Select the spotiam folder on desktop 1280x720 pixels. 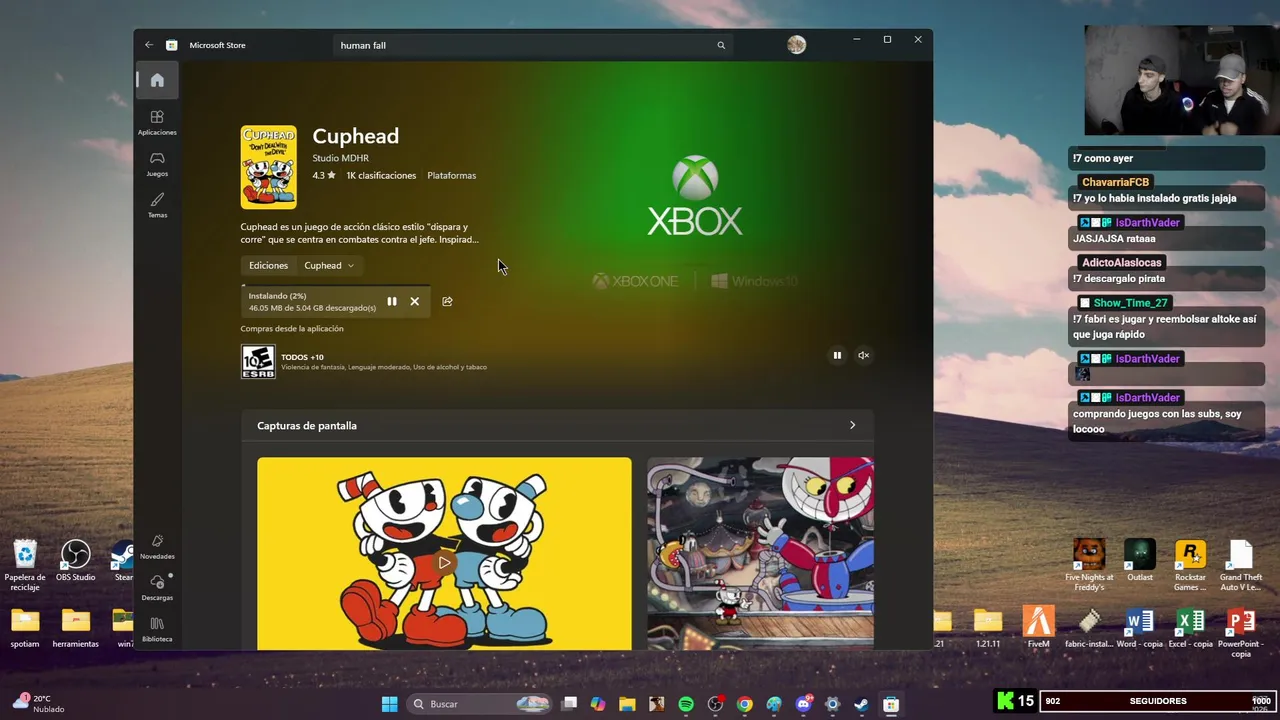click(25, 629)
